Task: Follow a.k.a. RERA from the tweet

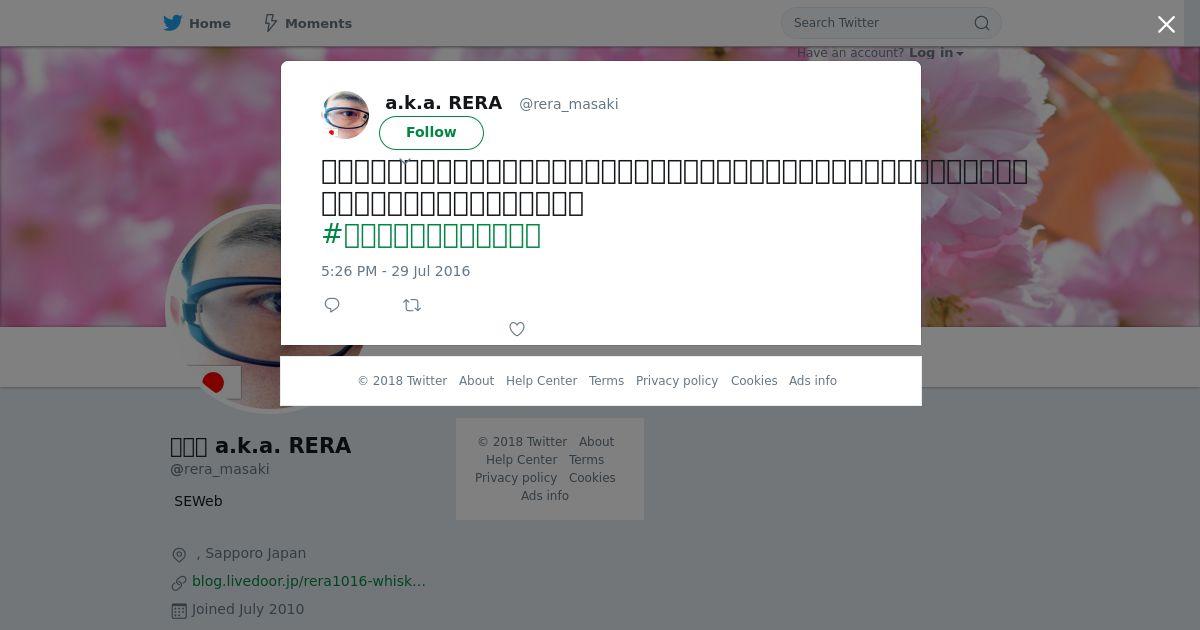Action: [x=431, y=132]
